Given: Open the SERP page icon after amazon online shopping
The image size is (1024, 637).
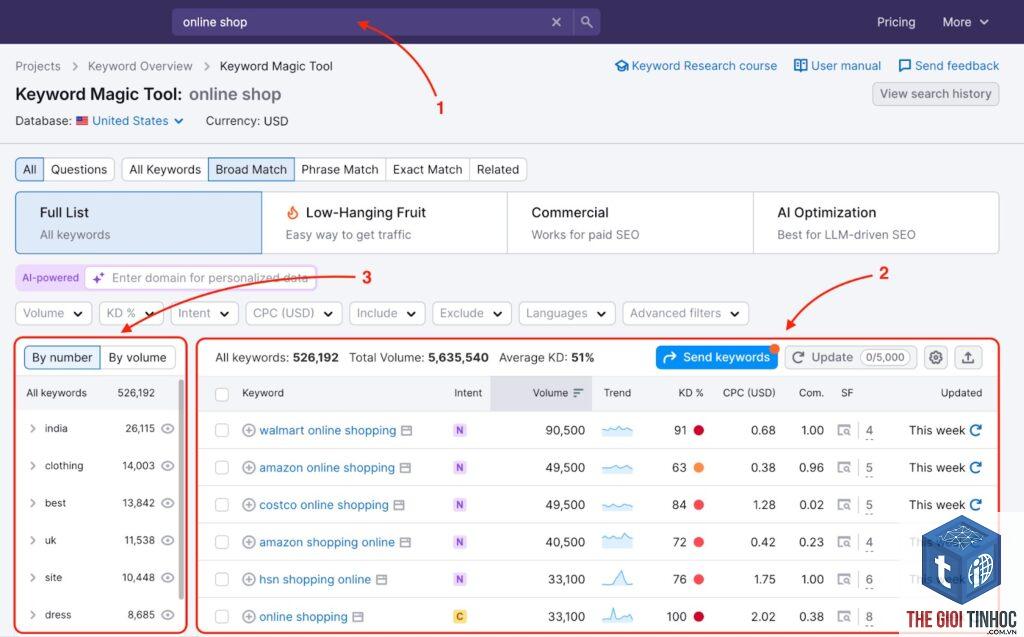Looking at the screenshot, I should (x=405, y=468).
